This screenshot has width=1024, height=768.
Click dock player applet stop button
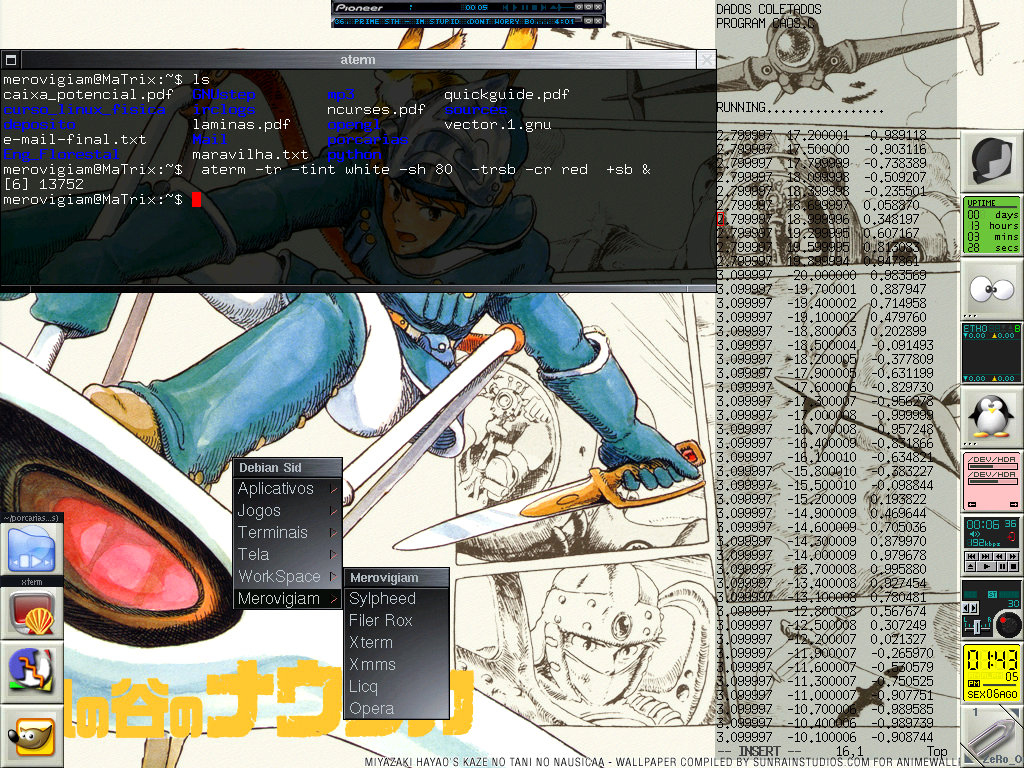[1013, 566]
